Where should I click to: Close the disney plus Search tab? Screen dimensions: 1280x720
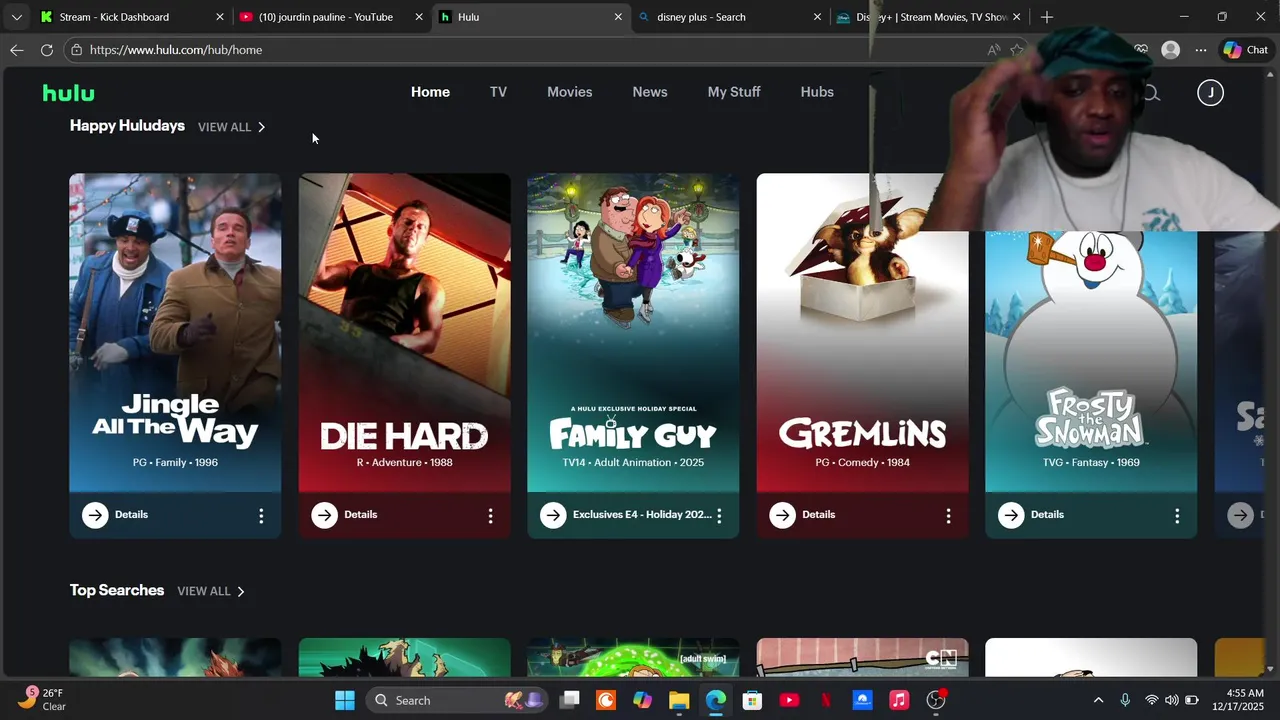[x=817, y=17]
